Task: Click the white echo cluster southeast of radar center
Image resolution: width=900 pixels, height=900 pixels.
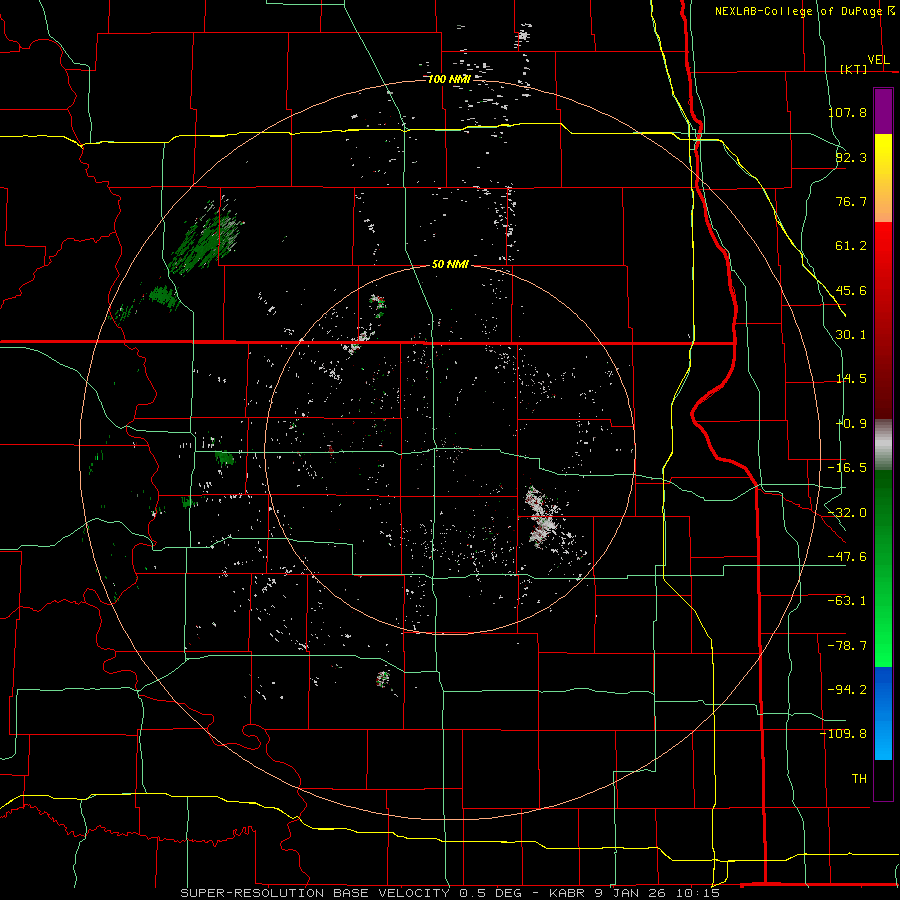Action: point(542,517)
